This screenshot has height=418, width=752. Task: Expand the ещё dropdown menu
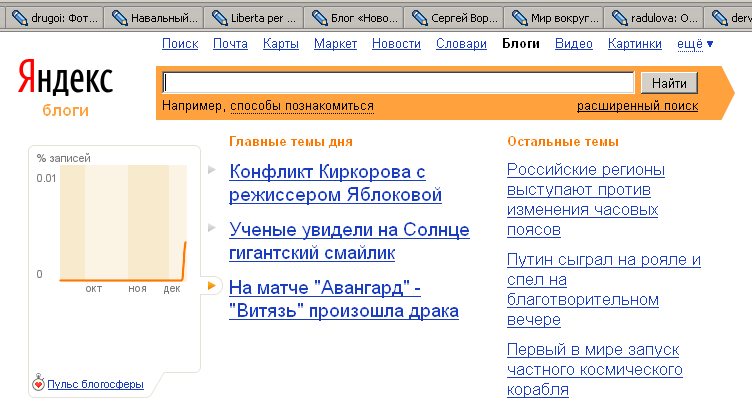pyautogui.click(x=695, y=44)
